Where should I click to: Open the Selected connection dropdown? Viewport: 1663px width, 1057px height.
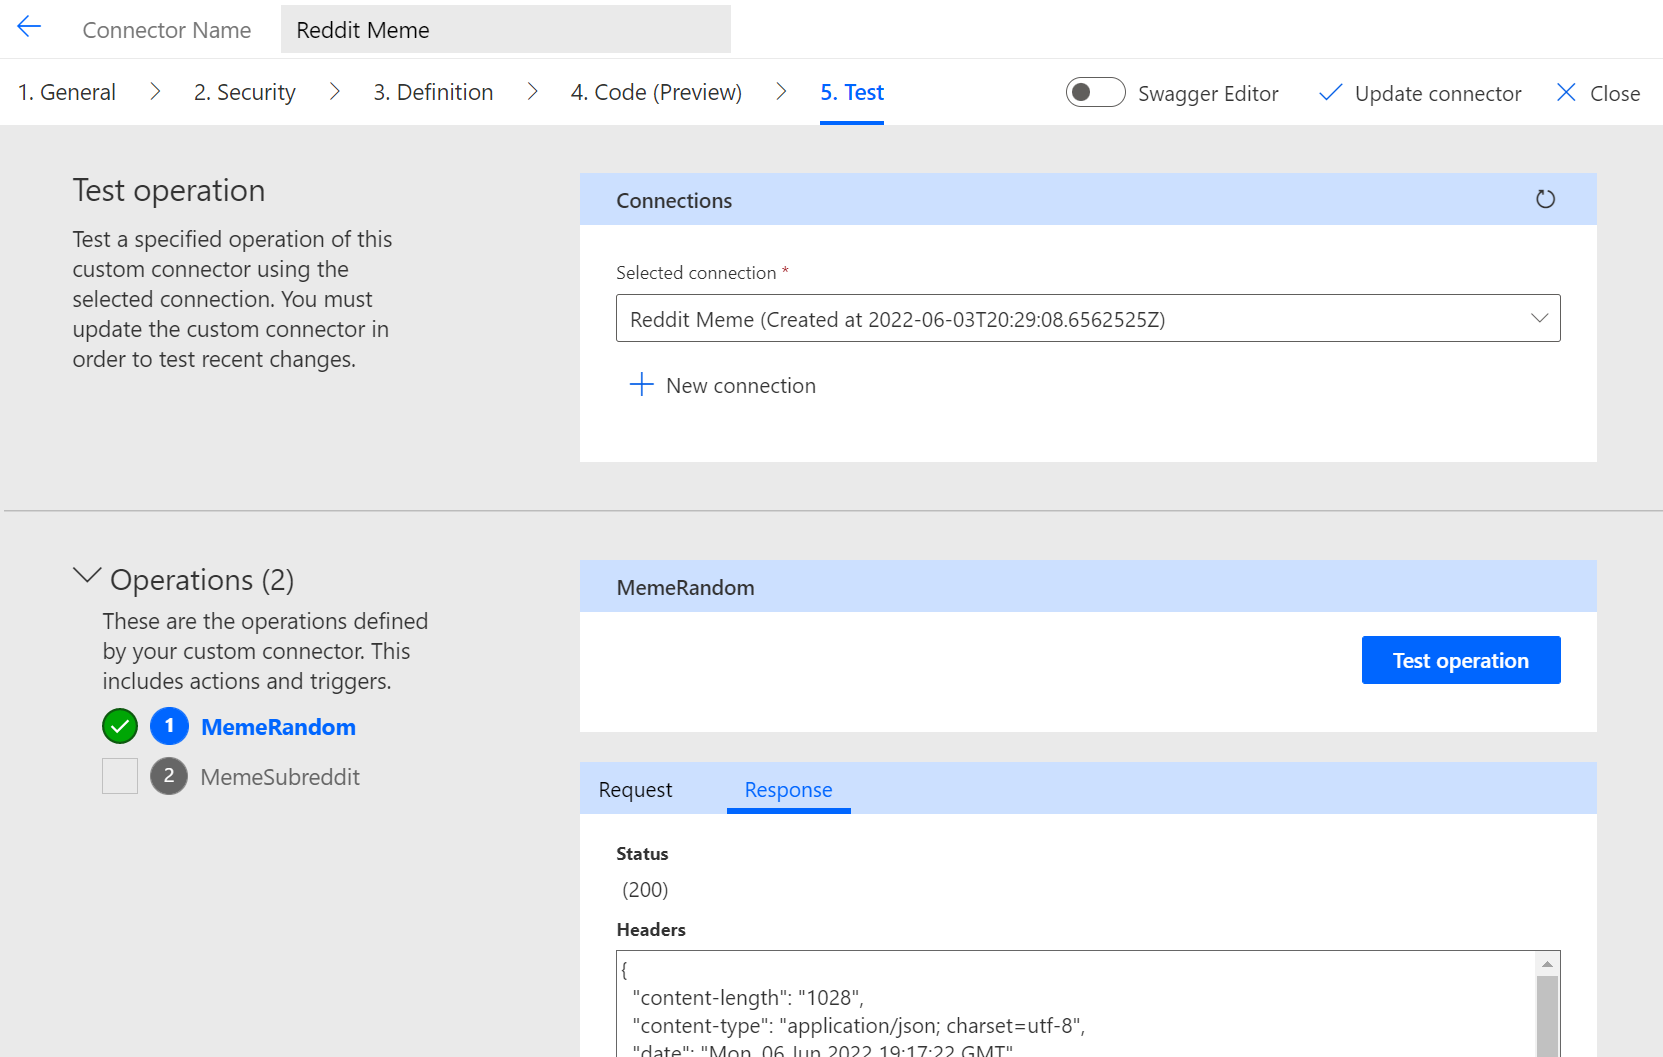(x=1088, y=318)
